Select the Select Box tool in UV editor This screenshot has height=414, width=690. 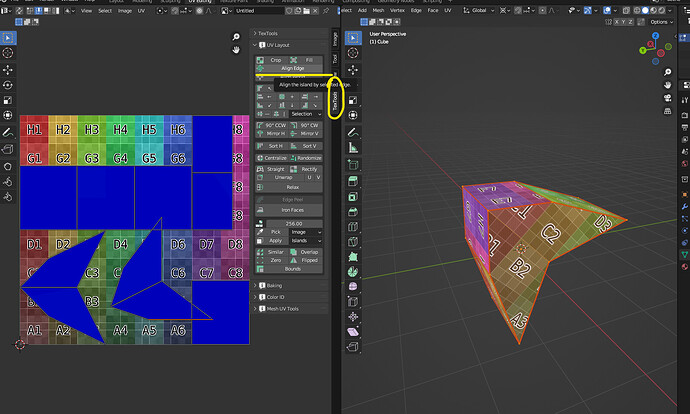pyautogui.click(x=8, y=38)
